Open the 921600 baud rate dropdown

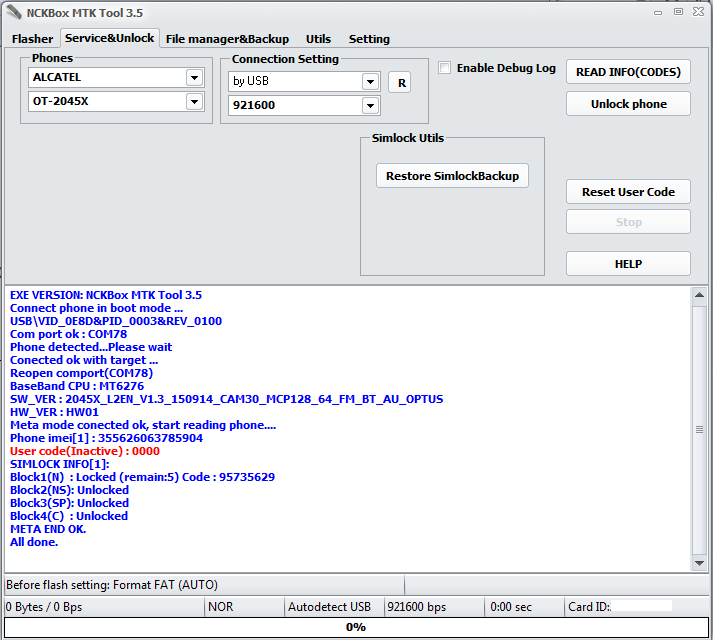(x=371, y=106)
